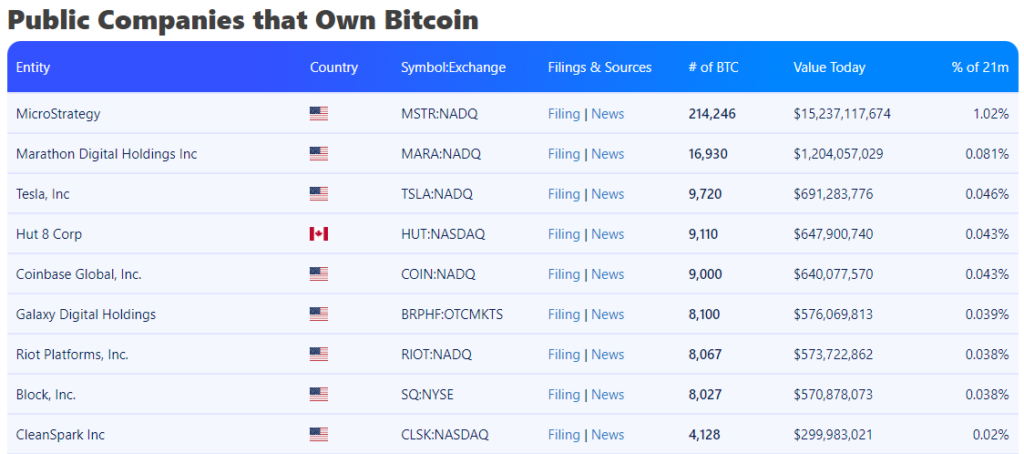The height and width of the screenshot is (454, 1024).
Task: Click the US flag icon in MicroStrategy row
Action: (x=319, y=114)
